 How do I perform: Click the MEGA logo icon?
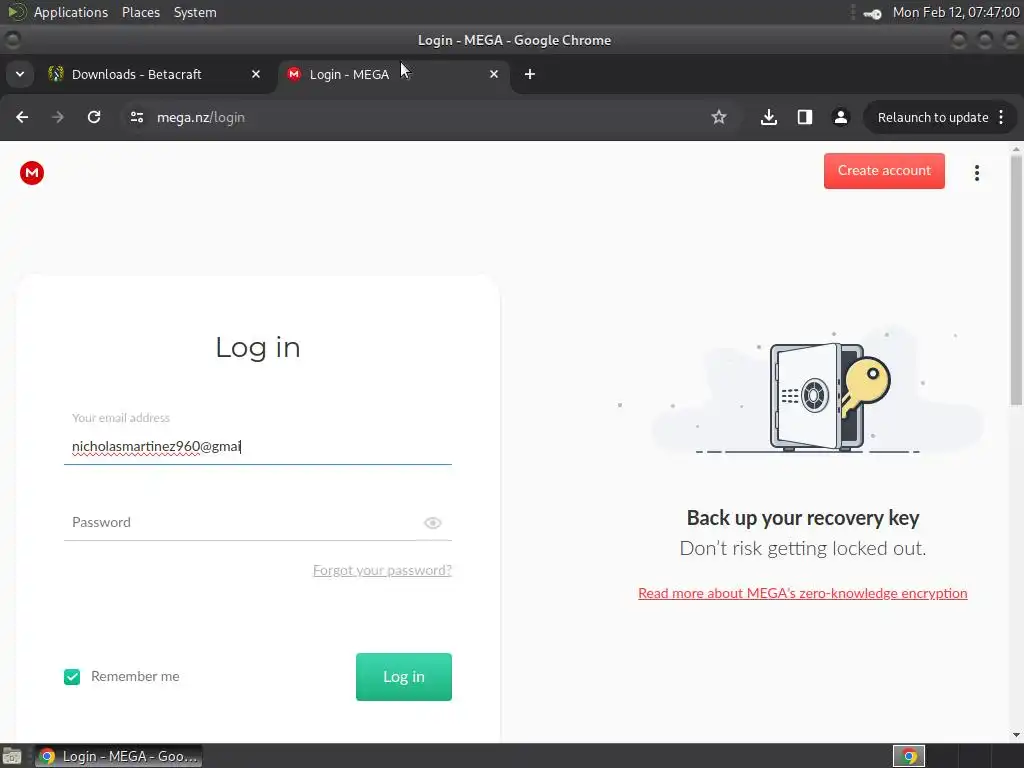click(31, 173)
